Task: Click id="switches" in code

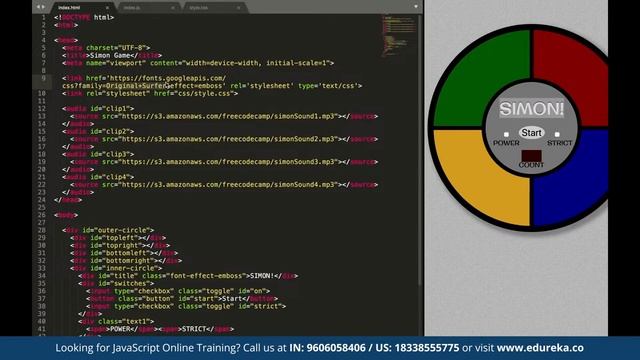Action: (124, 283)
